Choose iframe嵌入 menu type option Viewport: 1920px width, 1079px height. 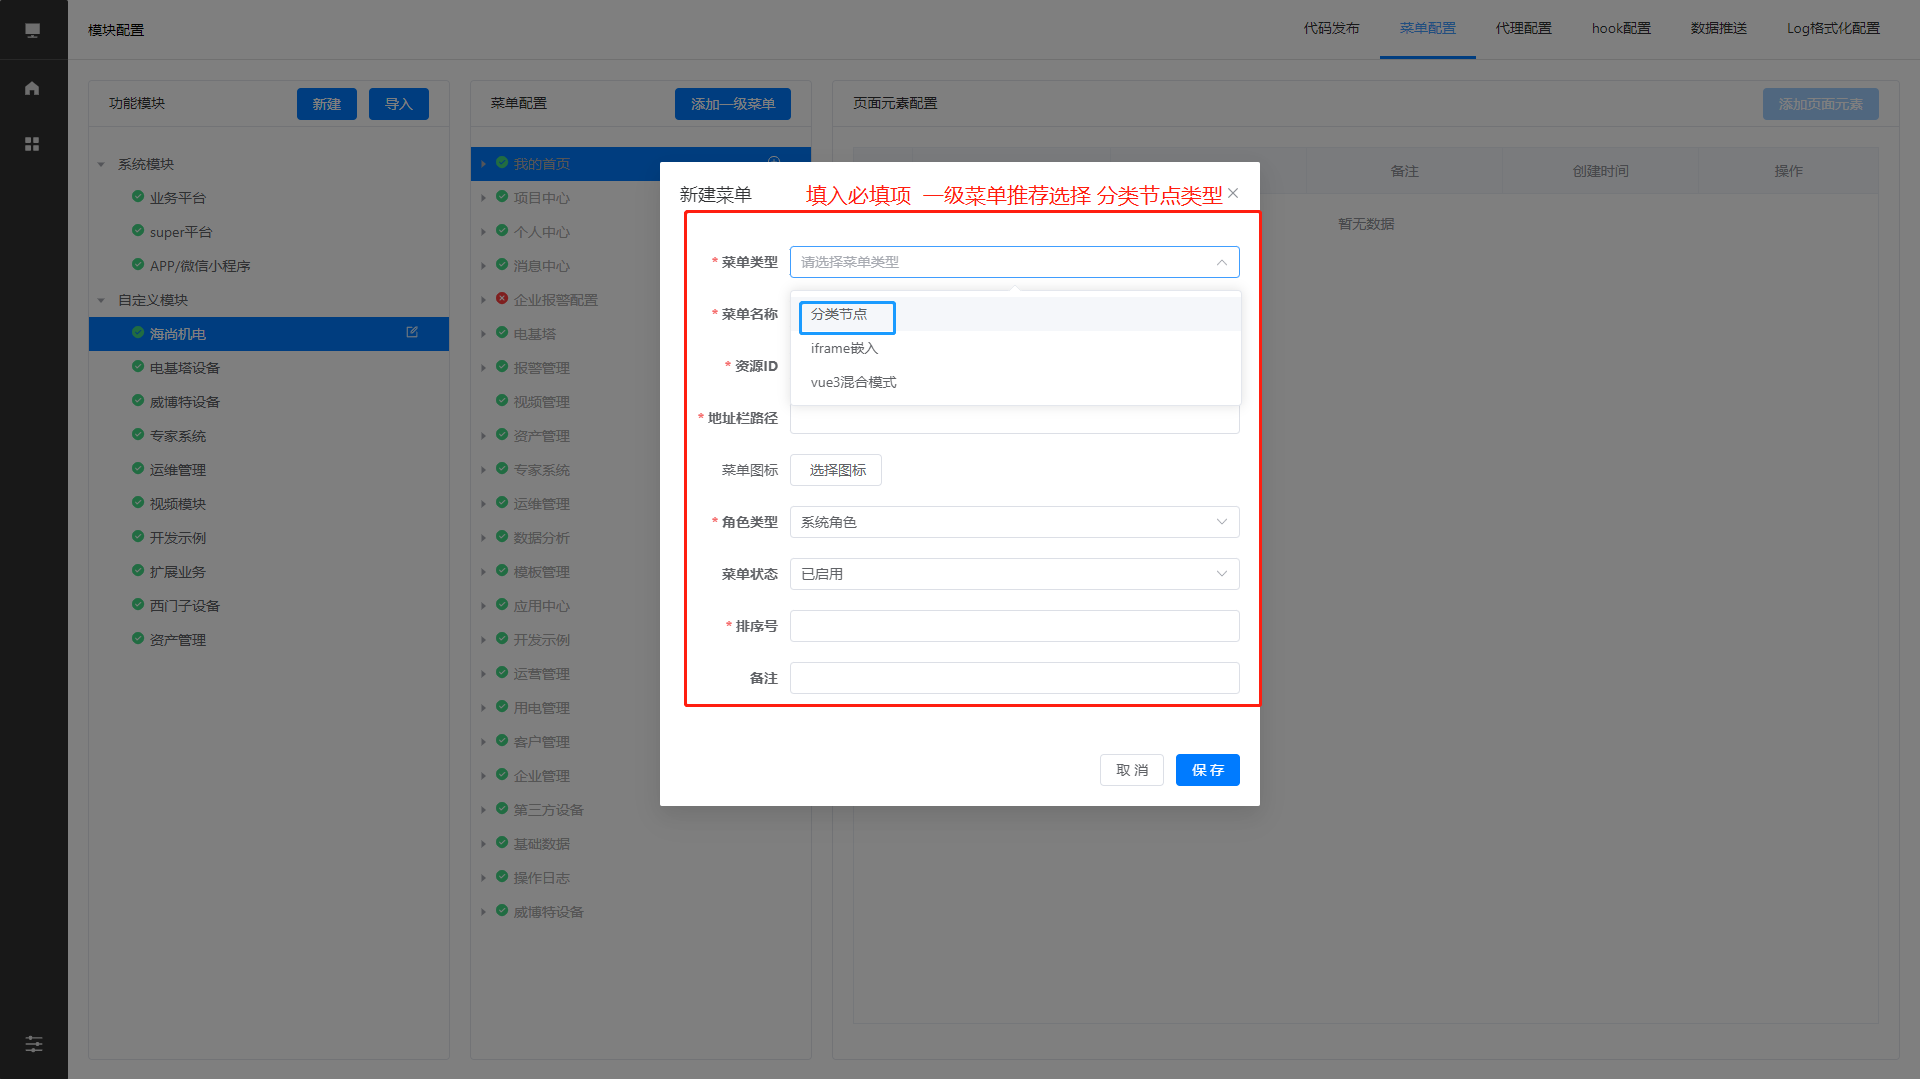pyautogui.click(x=844, y=349)
